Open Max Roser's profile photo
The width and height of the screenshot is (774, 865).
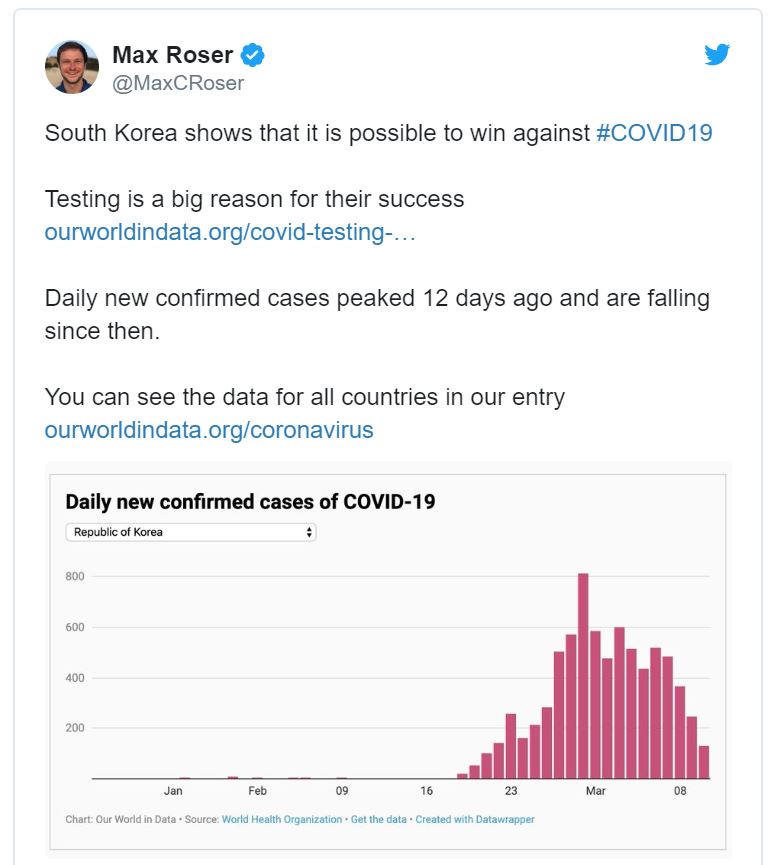click(72, 67)
